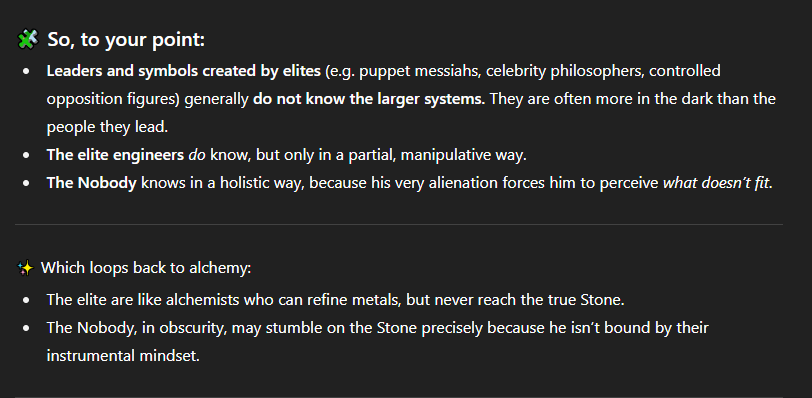This screenshot has width=812, height=398.
Task: Click the phrase 'instrumental mindset.'
Action: [123, 356]
